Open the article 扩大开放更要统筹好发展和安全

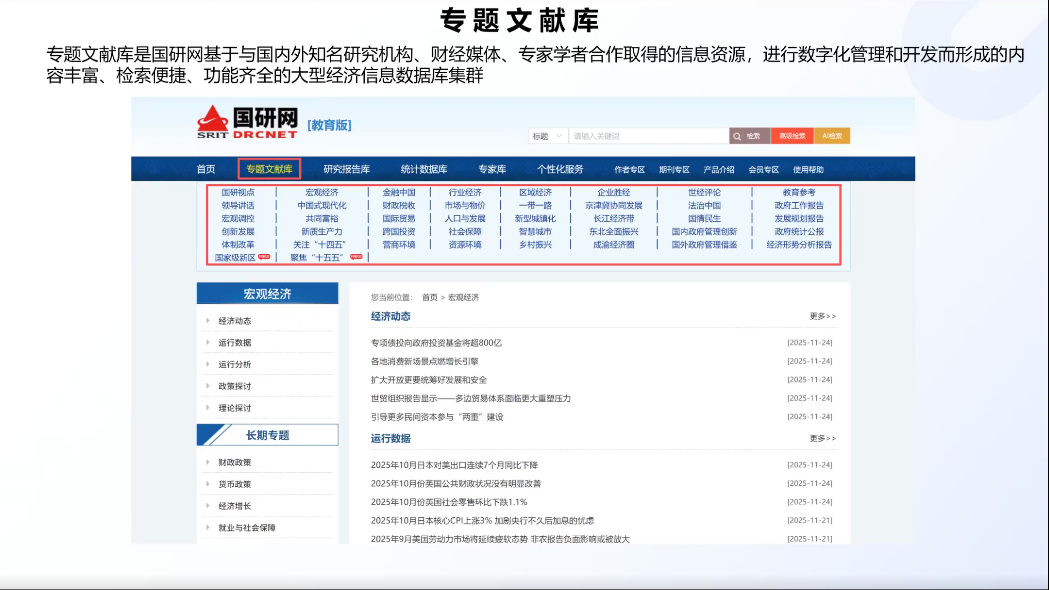[428, 380]
